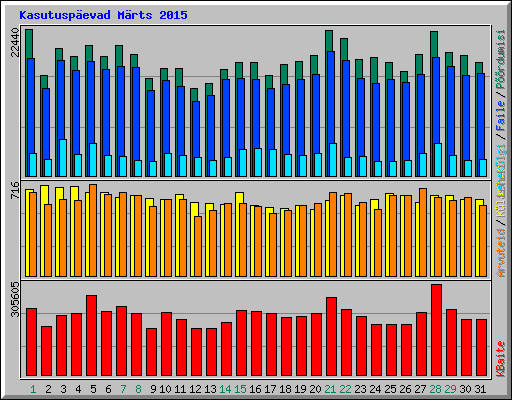The image size is (512, 400).
Task: Click the cyan bar for day 3
Action: pos(63,158)
